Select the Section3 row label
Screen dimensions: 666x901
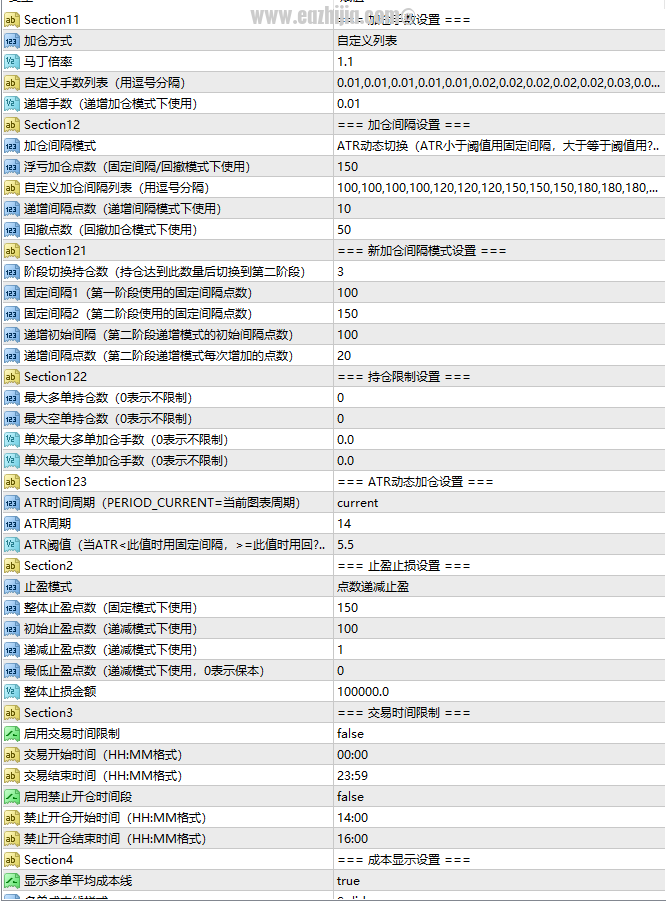pos(48,713)
